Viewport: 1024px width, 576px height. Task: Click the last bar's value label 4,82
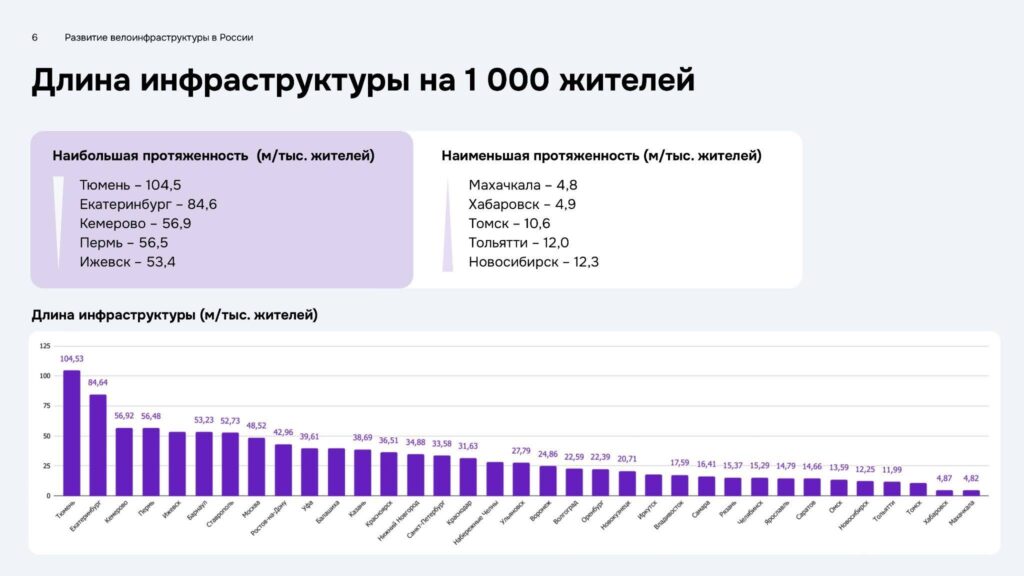pyautogui.click(x=970, y=478)
